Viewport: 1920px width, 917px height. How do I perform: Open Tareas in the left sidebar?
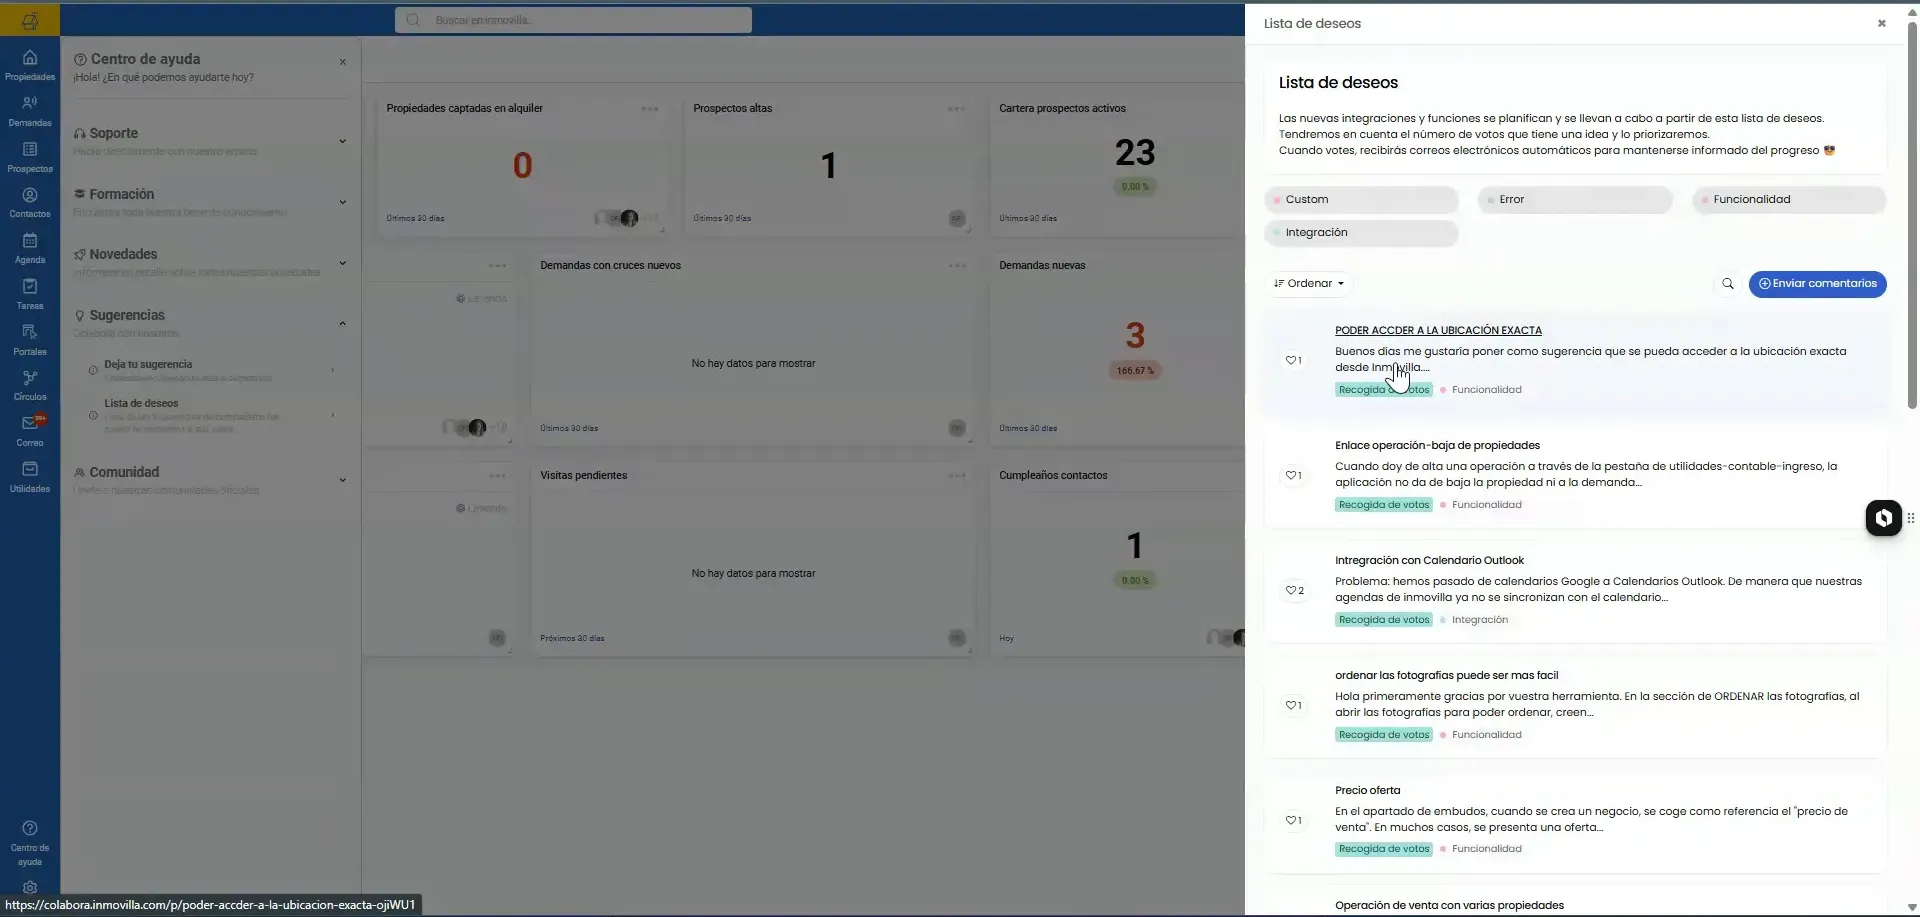pos(30,294)
